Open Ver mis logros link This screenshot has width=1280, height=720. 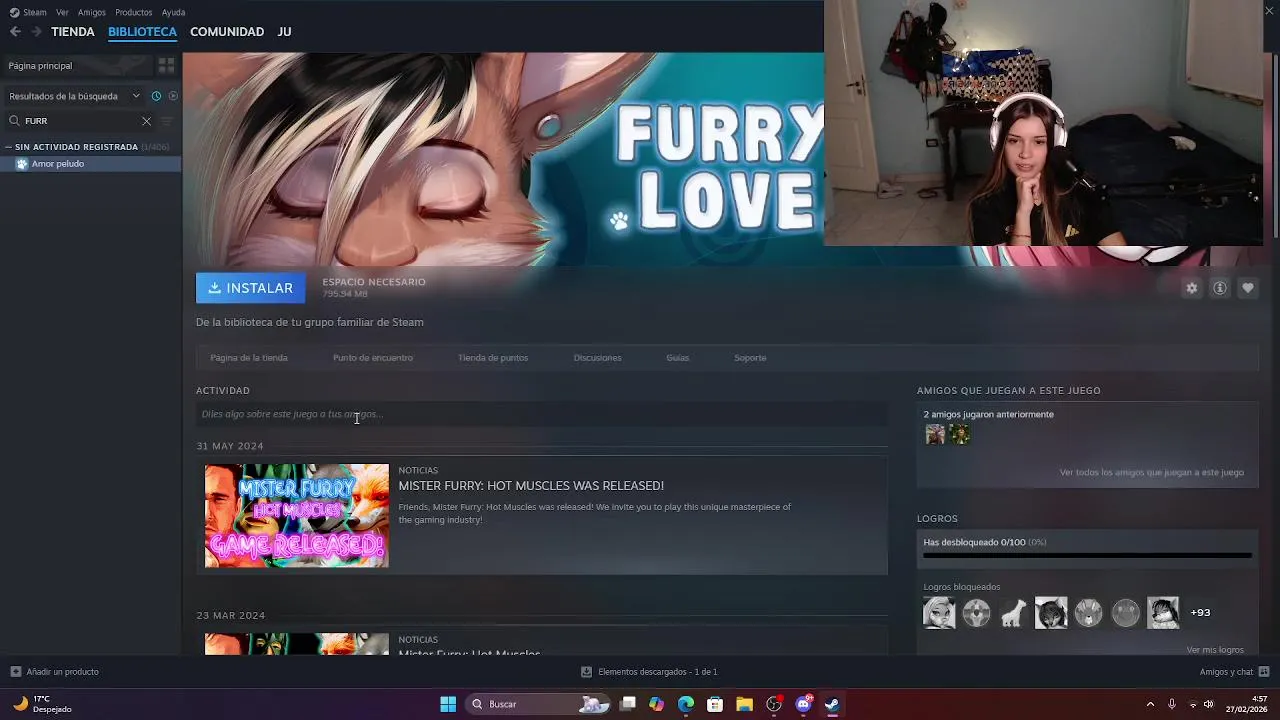pyautogui.click(x=1215, y=650)
